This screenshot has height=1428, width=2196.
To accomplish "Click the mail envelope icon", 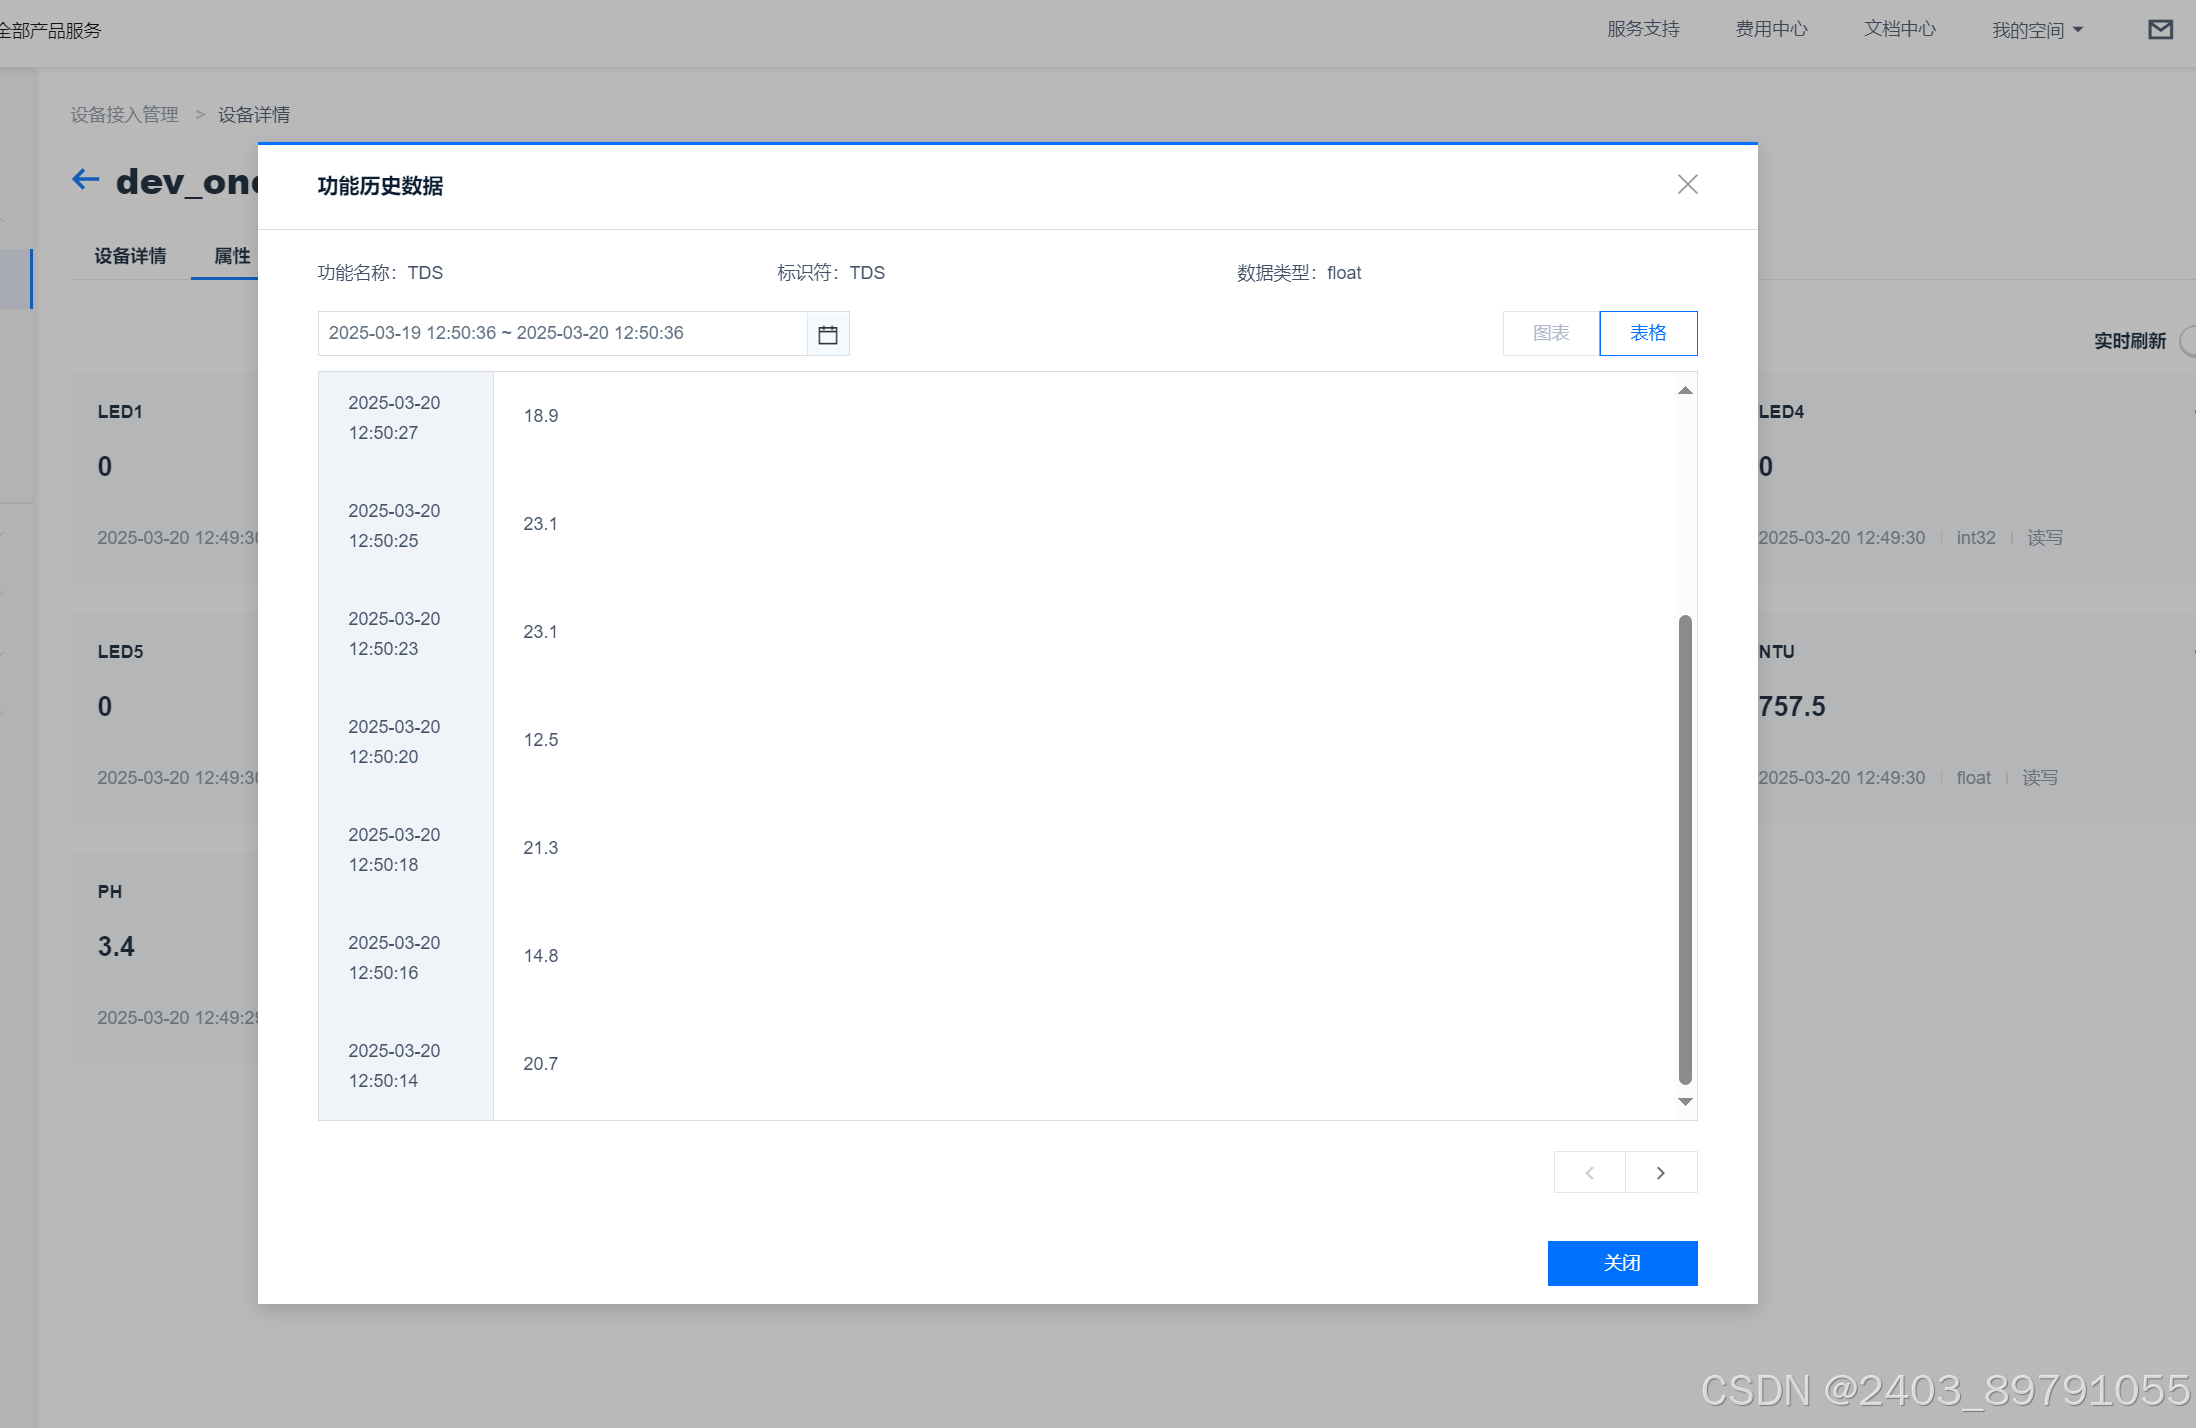I will [2160, 30].
